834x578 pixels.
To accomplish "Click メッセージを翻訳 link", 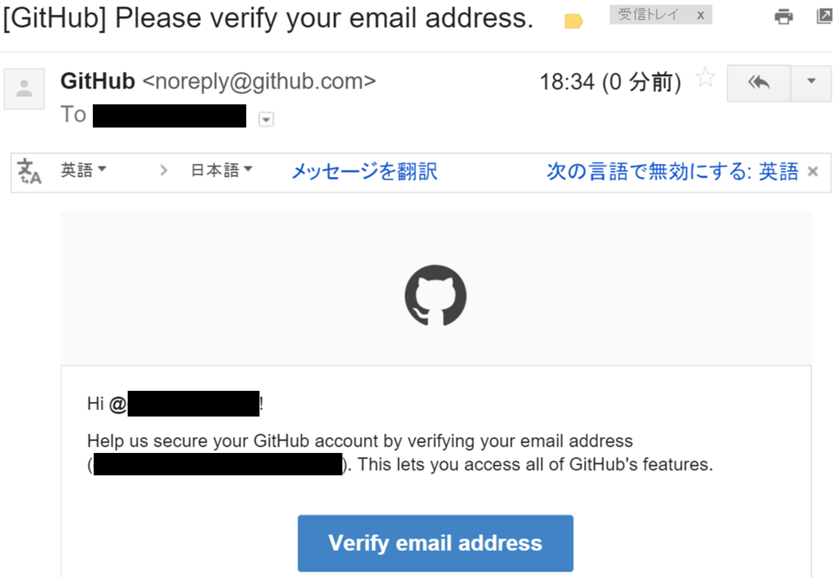I will pos(364,171).
